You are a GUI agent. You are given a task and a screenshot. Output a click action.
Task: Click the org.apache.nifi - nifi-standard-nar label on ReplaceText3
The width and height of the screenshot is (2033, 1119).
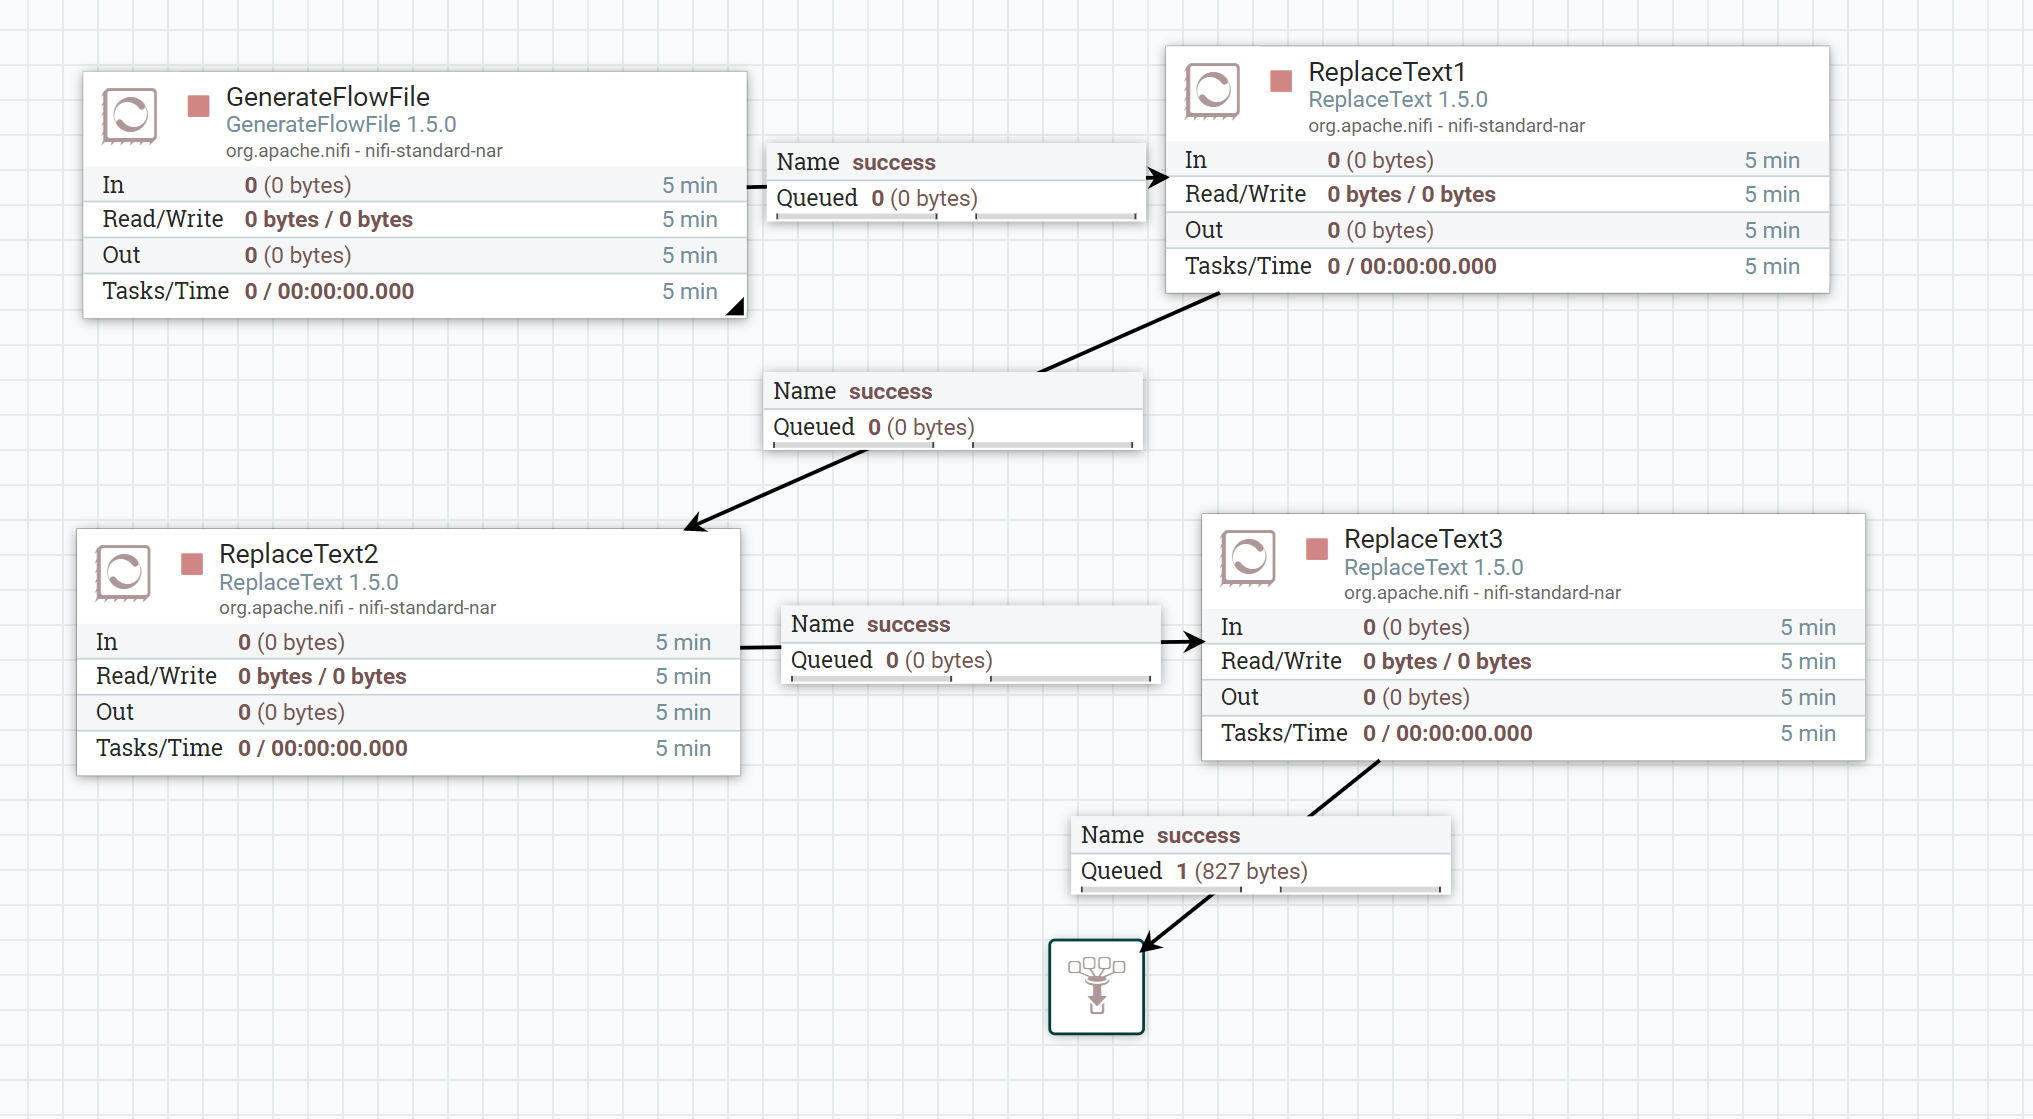click(1484, 592)
